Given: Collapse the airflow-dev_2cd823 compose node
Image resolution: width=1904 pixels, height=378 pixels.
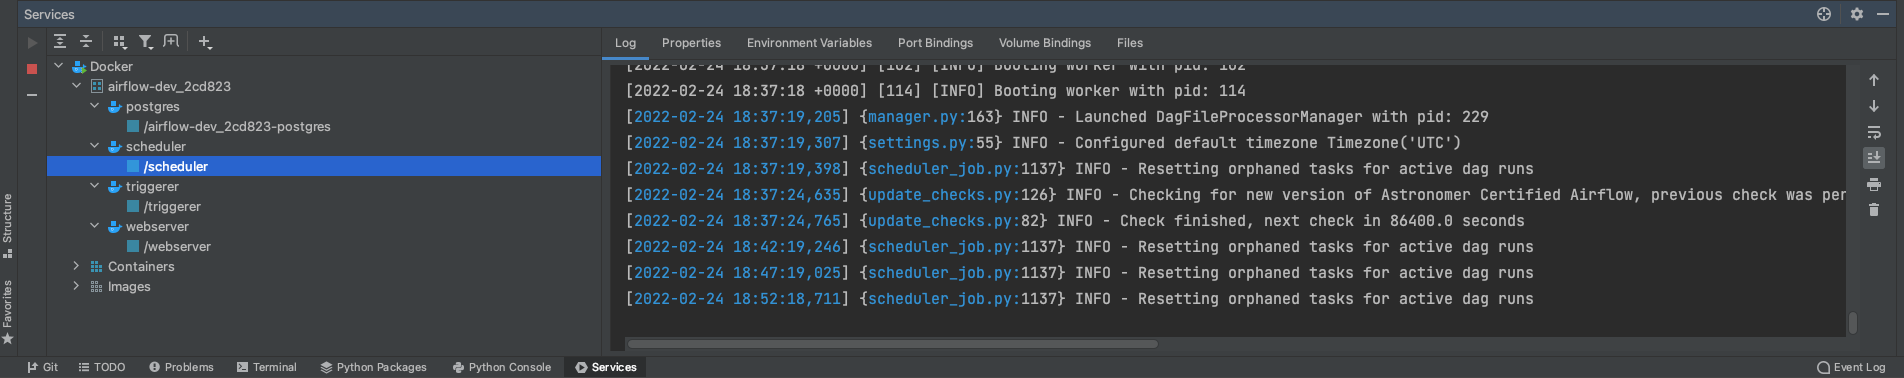Looking at the screenshot, I should 76,86.
